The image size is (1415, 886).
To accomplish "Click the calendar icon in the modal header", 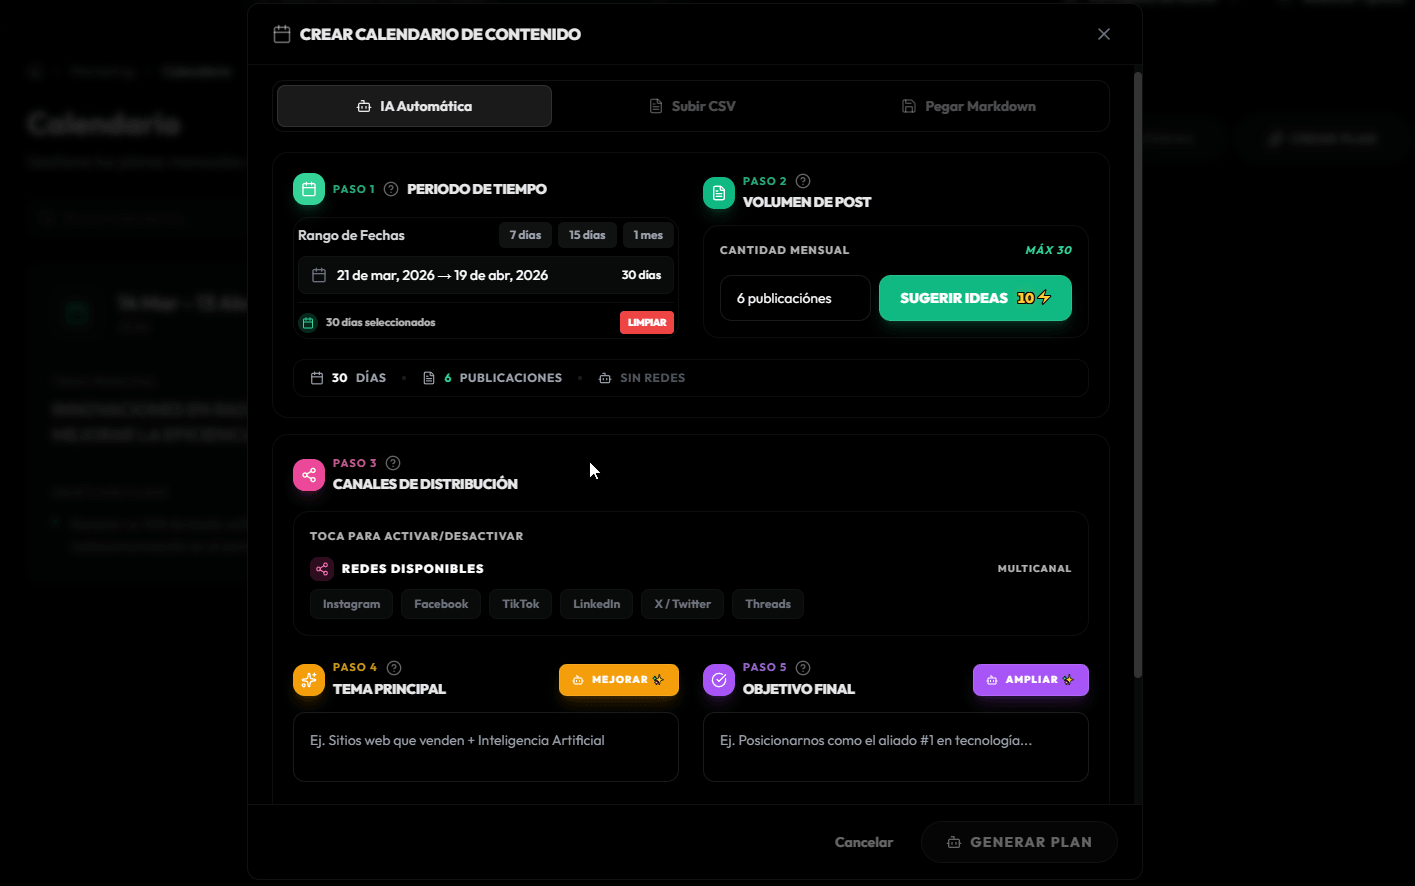I will coord(281,33).
